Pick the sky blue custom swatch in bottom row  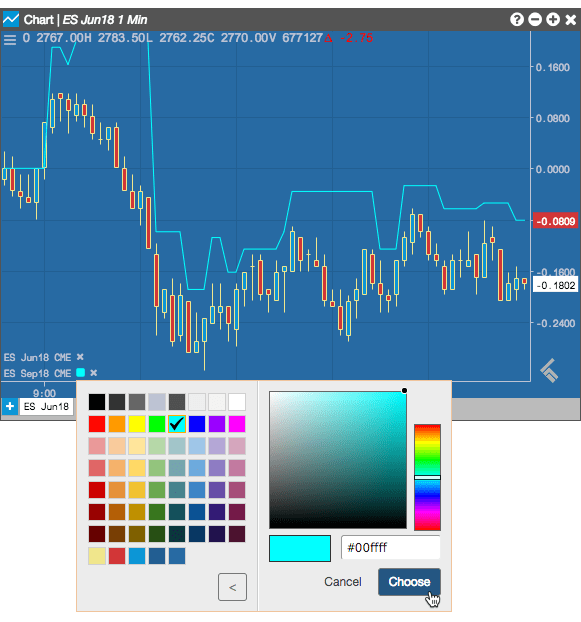pyautogui.click(x=137, y=556)
